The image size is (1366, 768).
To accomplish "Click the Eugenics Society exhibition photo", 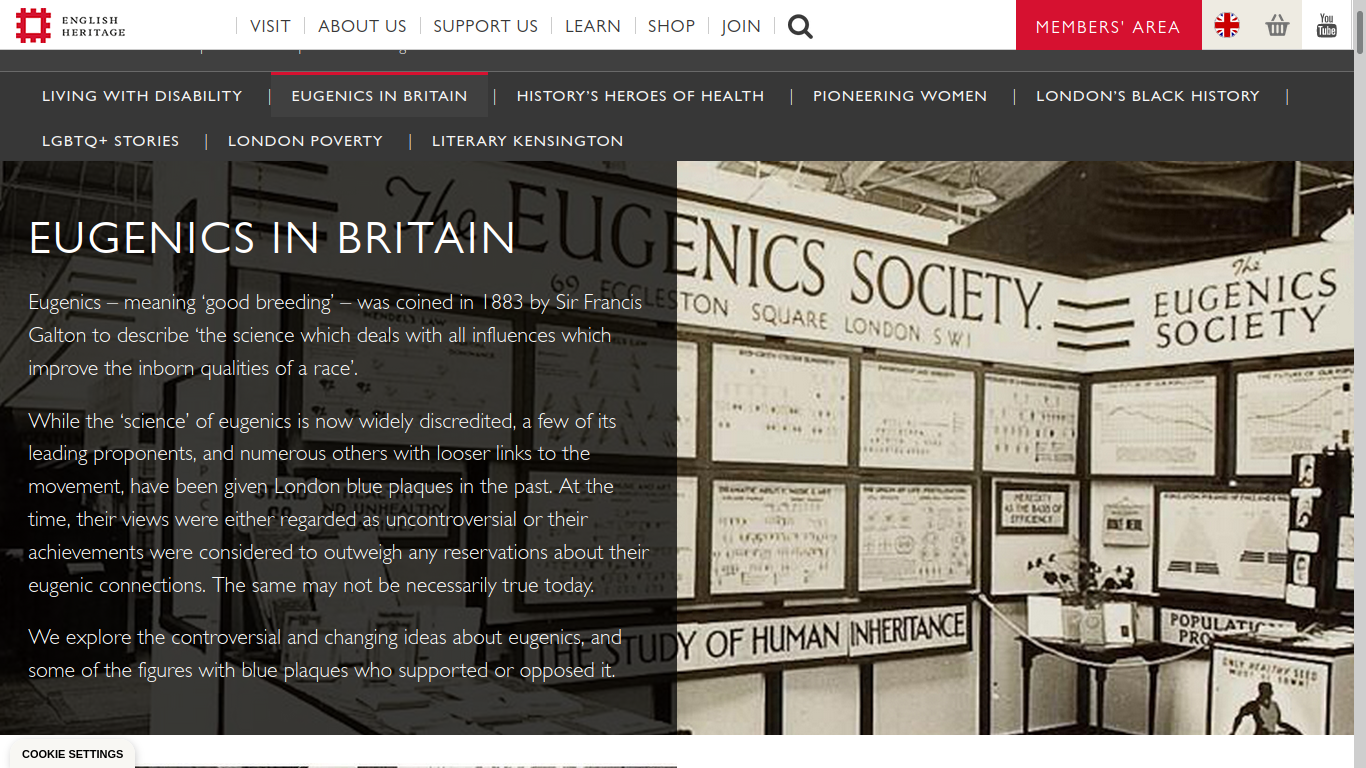I will [x=1015, y=448].
